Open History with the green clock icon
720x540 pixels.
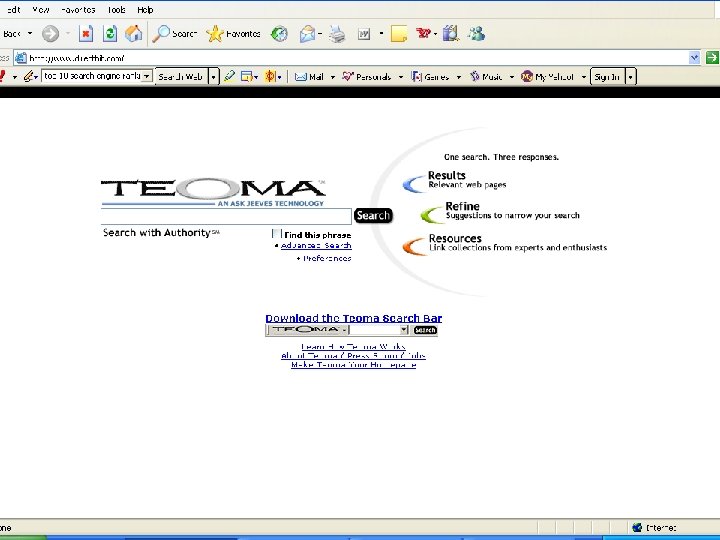point(279,34)
